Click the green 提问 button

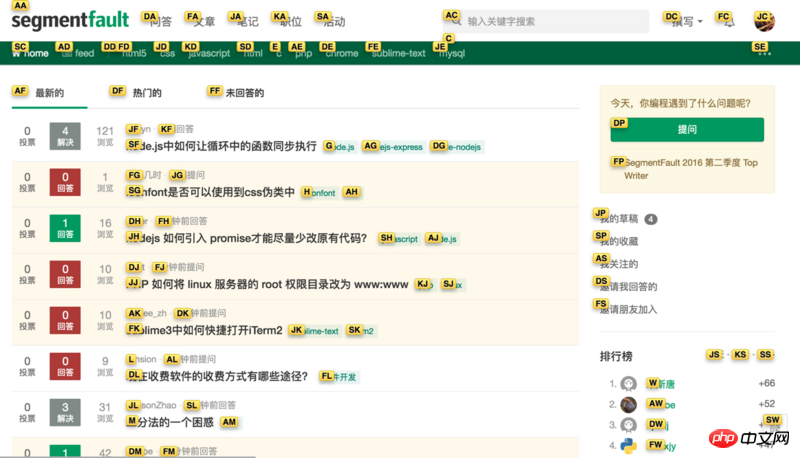[687, 130]
